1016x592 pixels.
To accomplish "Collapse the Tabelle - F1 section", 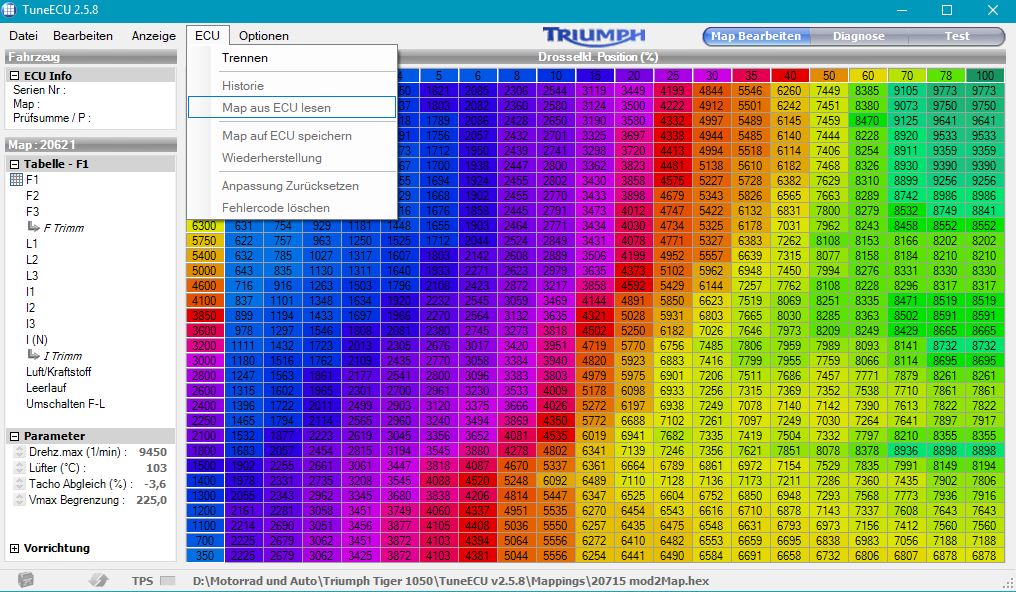I will click(x=15, y=164).
